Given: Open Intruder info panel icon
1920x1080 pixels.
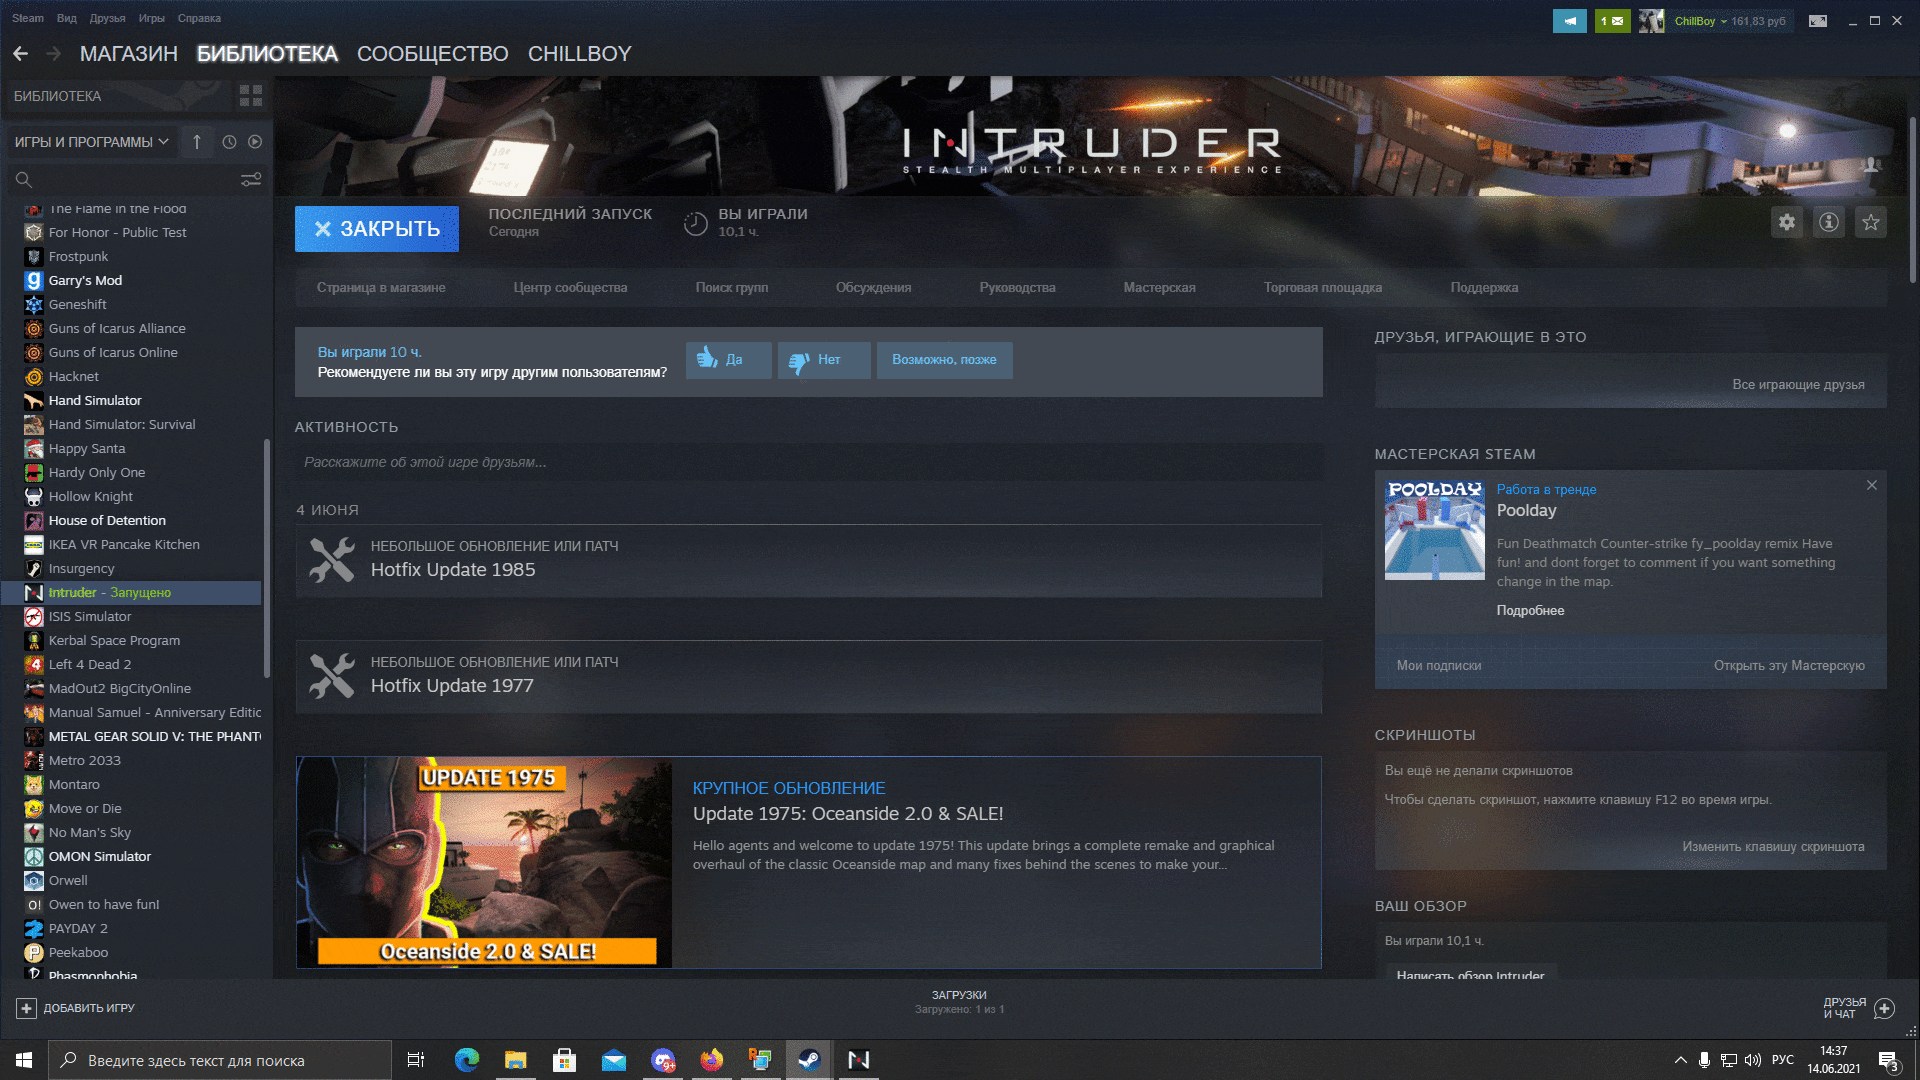Looking at the screenshot, I should 1829,222.
